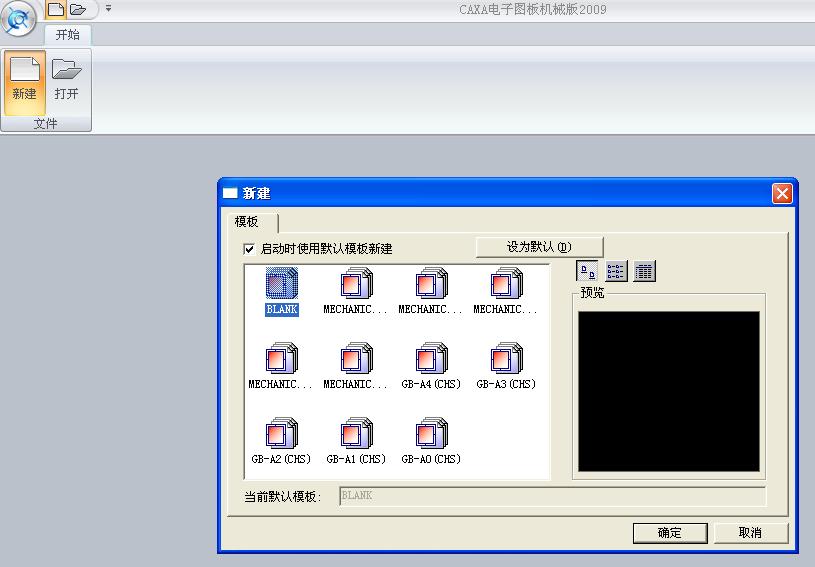Select the first MECHANIC template in top row
This screenshot has width=815, height=567.
click(x=356, y=291)
